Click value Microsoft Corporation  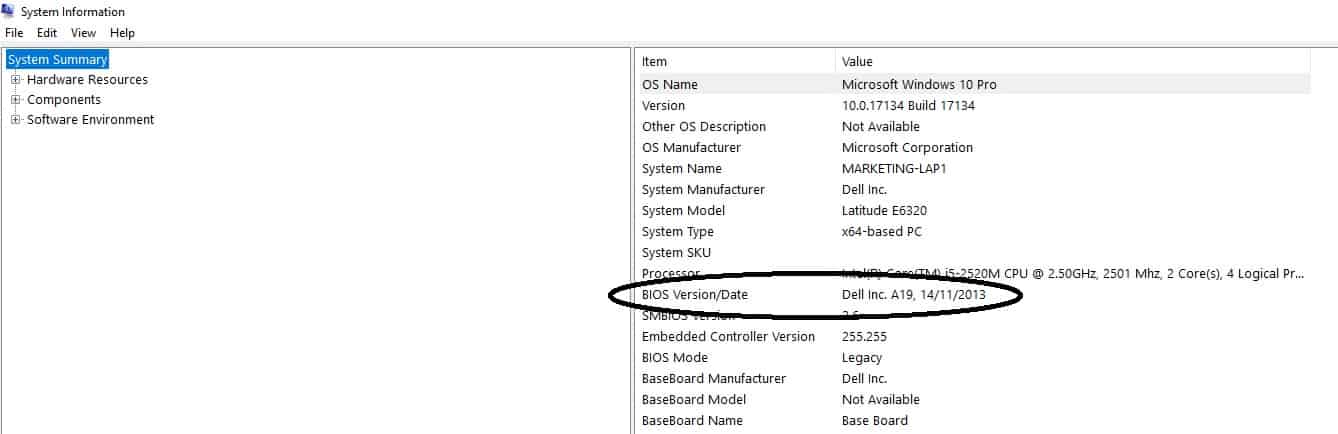coord(907,148)
